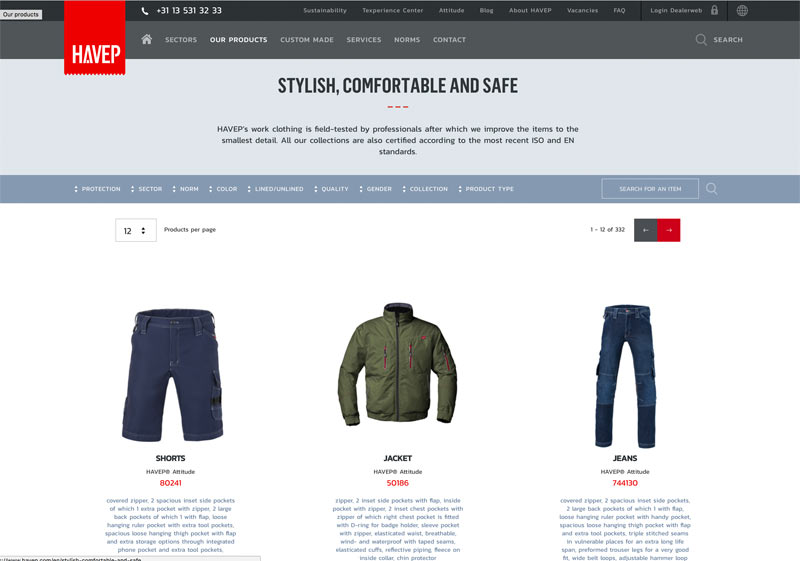Open the Gender filter dropdown
Viewport: 800px width, 561px height.
[376, 189]
